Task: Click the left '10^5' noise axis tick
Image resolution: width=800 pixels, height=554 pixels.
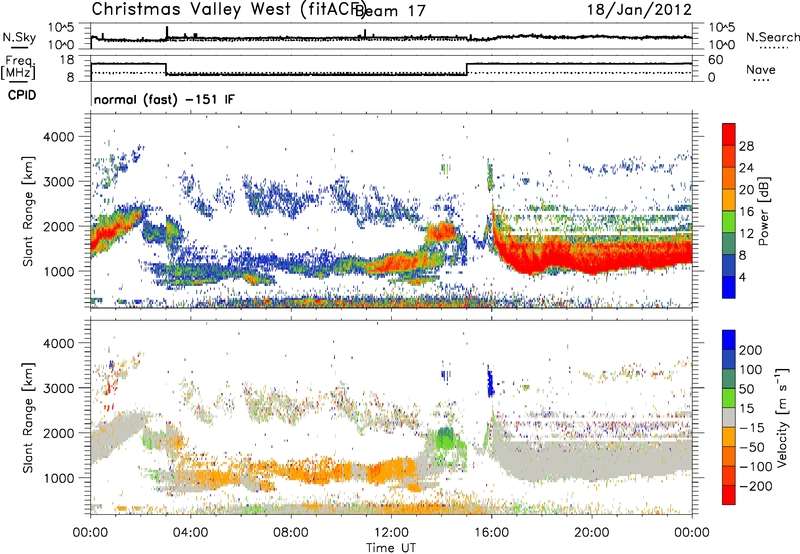Action: pyautogui.click(x=61, y=27)
